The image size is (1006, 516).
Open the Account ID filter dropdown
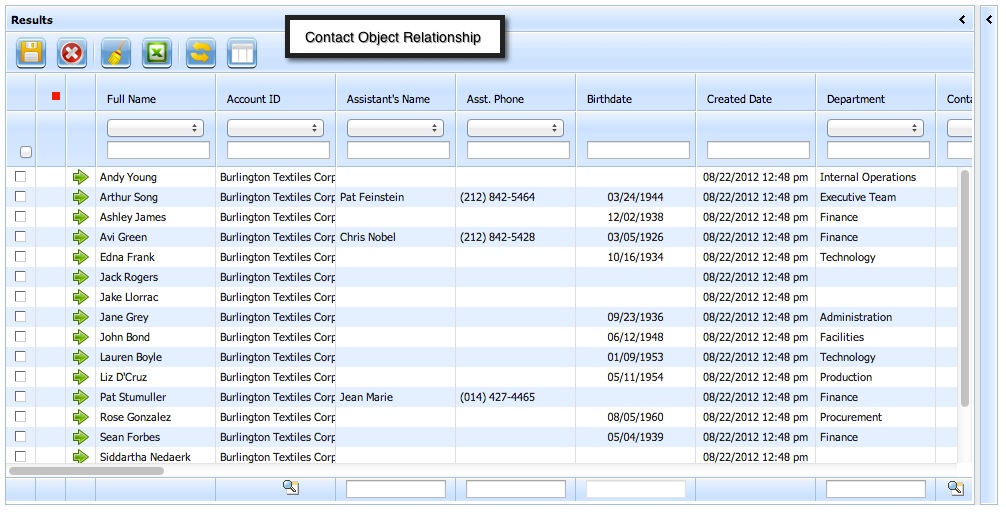click(x=275, y=128)
